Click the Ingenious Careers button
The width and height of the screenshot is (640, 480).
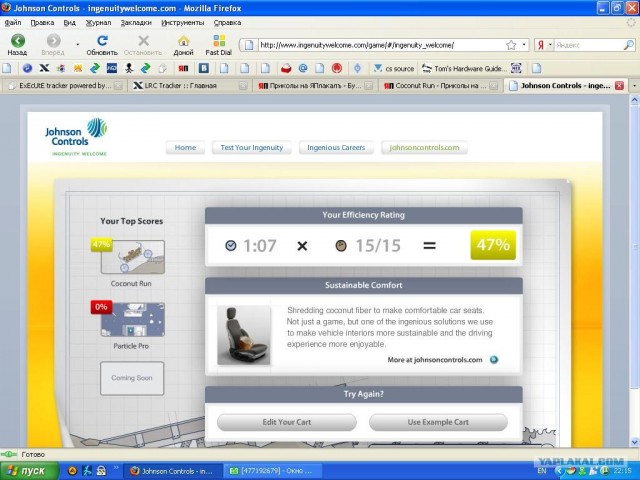tap(336, 147)
